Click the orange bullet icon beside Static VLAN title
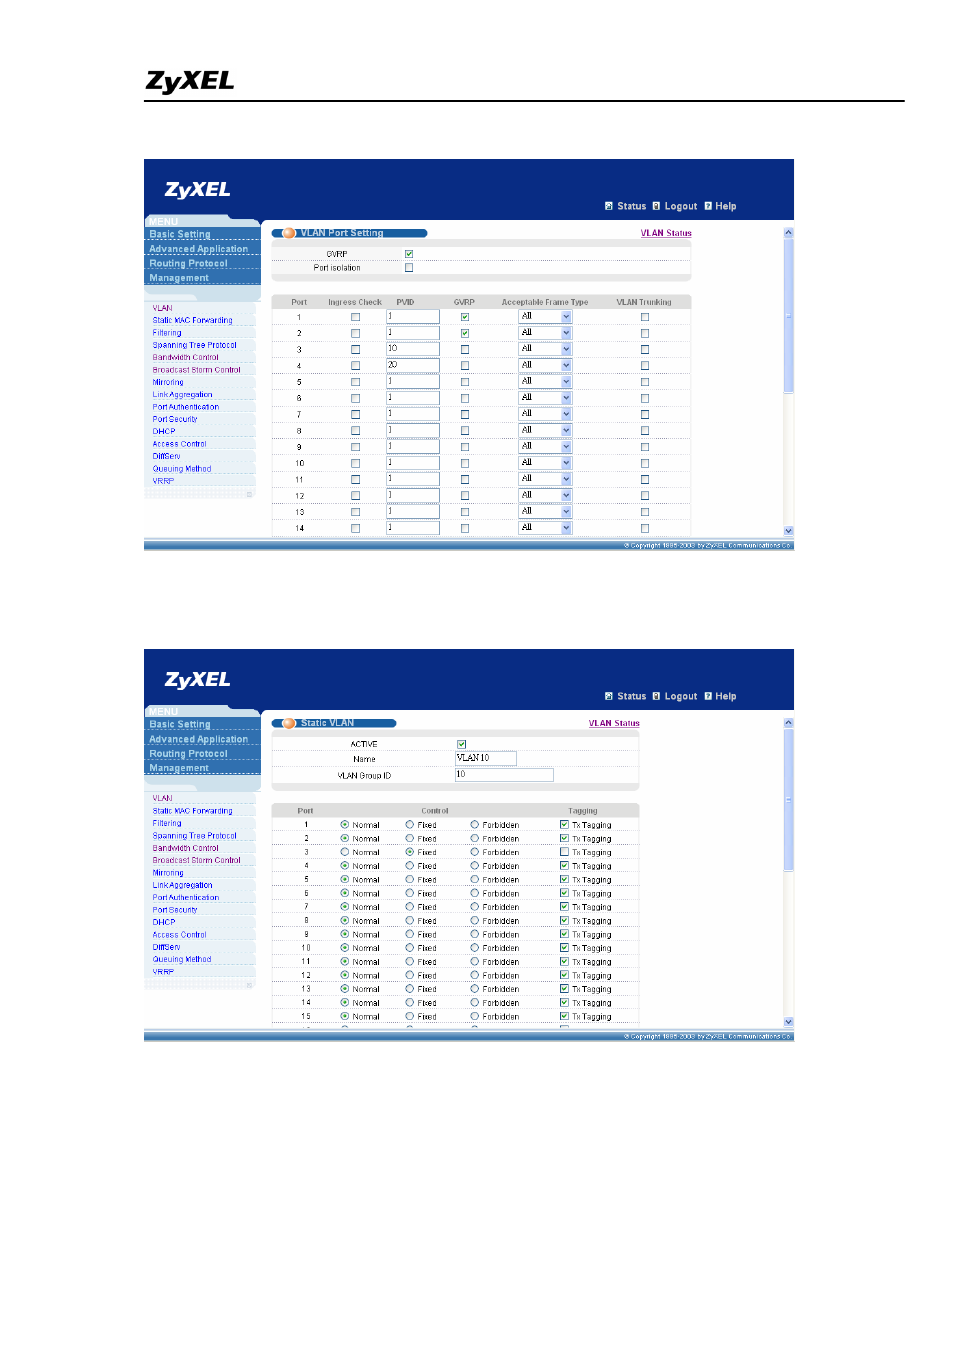Screen dimensions: 954x1350 click(289, 723)
